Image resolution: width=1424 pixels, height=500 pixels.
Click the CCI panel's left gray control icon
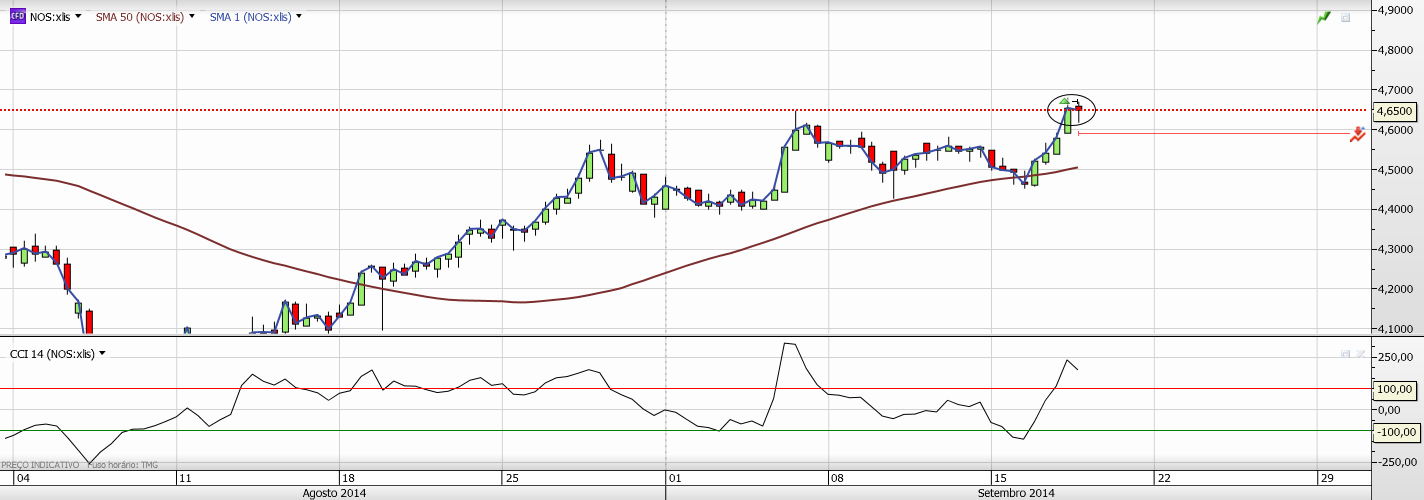[1345, 354]
